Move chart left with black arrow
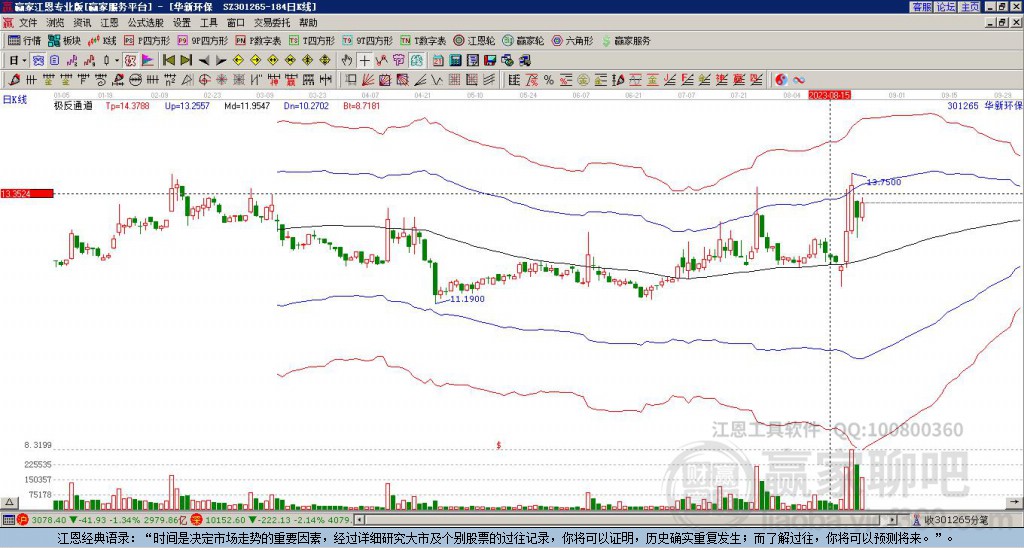Image resolution: width=1024 pixels, height=548 pixels. click(x=203, y=61)
